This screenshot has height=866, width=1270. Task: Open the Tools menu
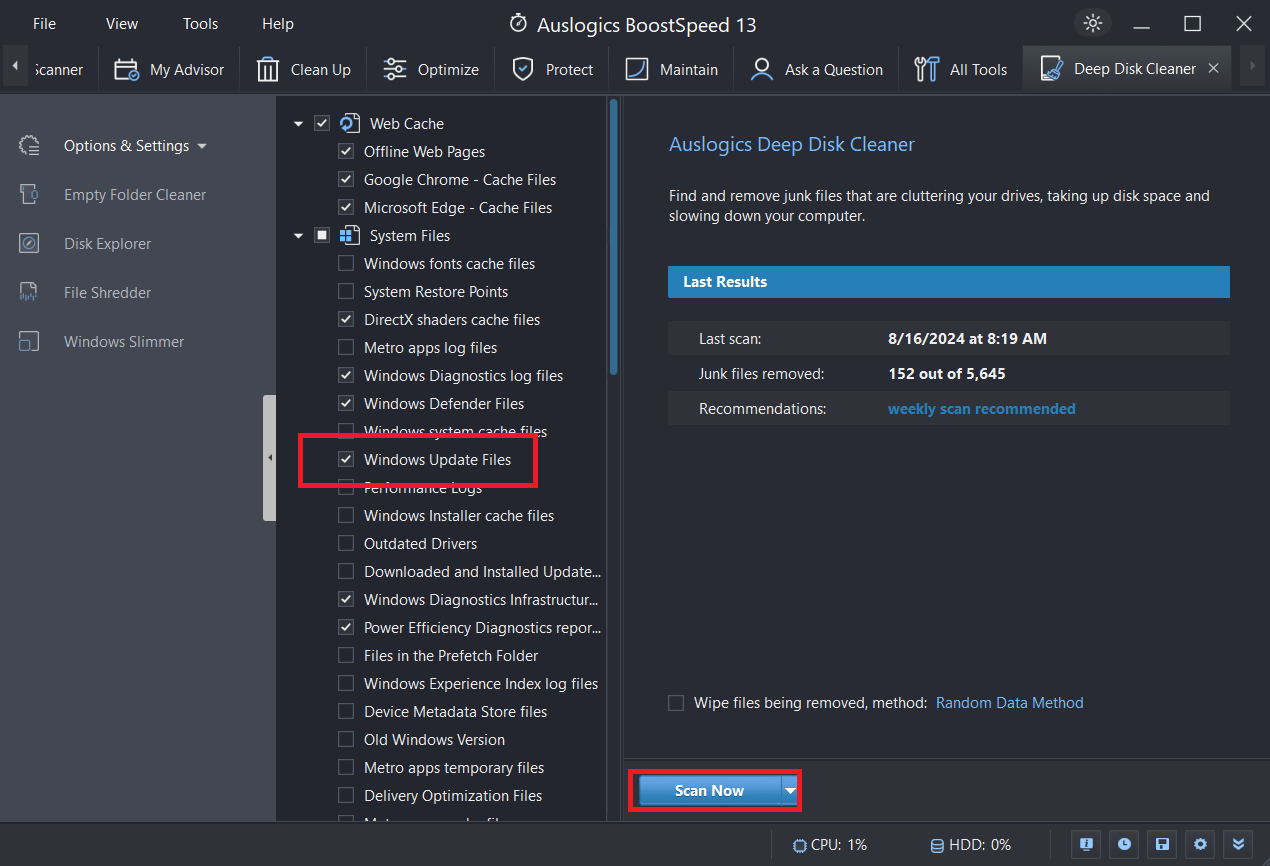point(200,23)
